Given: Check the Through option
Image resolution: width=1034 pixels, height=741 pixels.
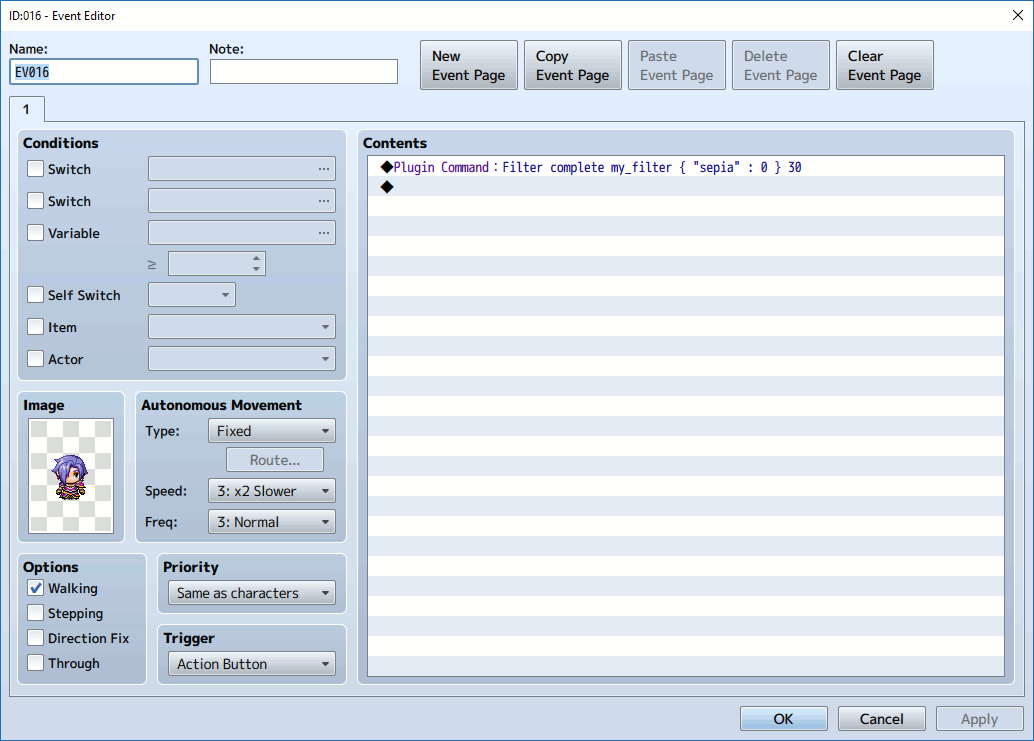Looking at the screenshot, I should [x=36, y=663].
